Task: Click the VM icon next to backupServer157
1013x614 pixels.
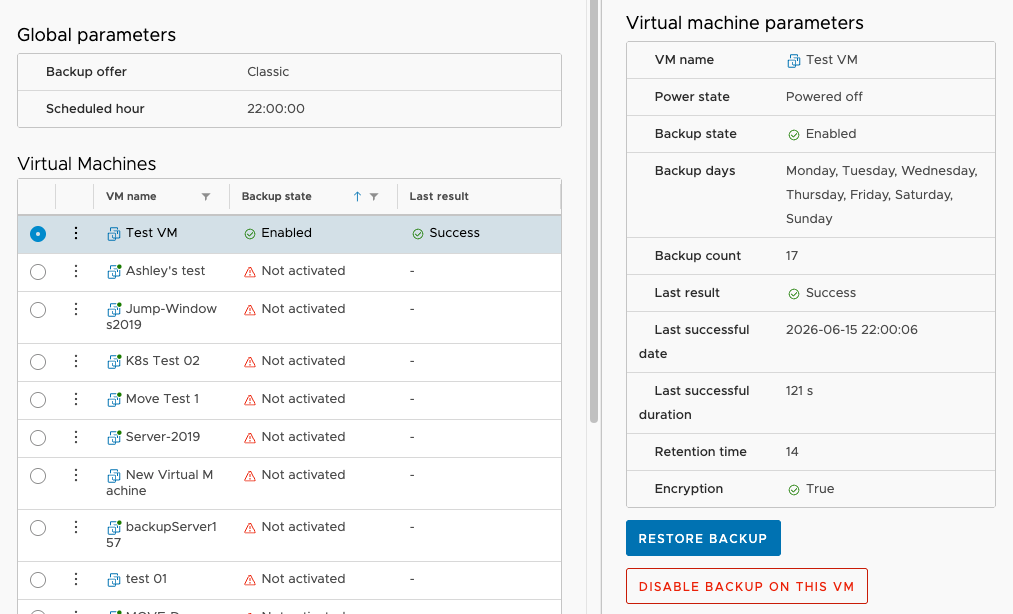Action: (114, 528)
